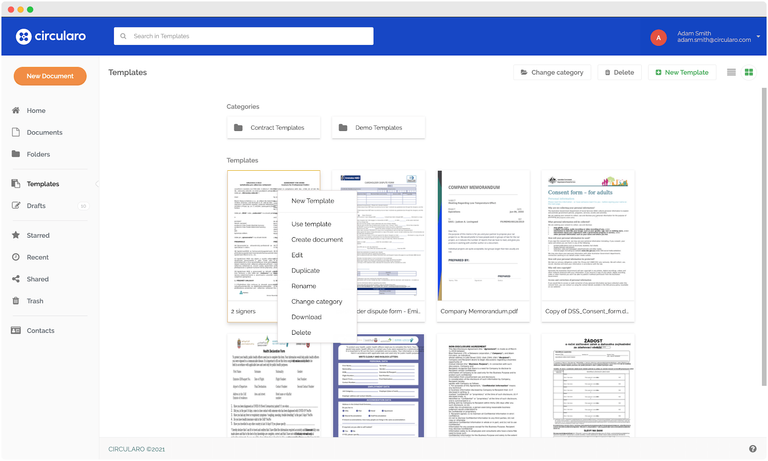Viewport: 768px width, 461px height.
Task: Open the Contract Templates category folder
Action: (273, 128)
